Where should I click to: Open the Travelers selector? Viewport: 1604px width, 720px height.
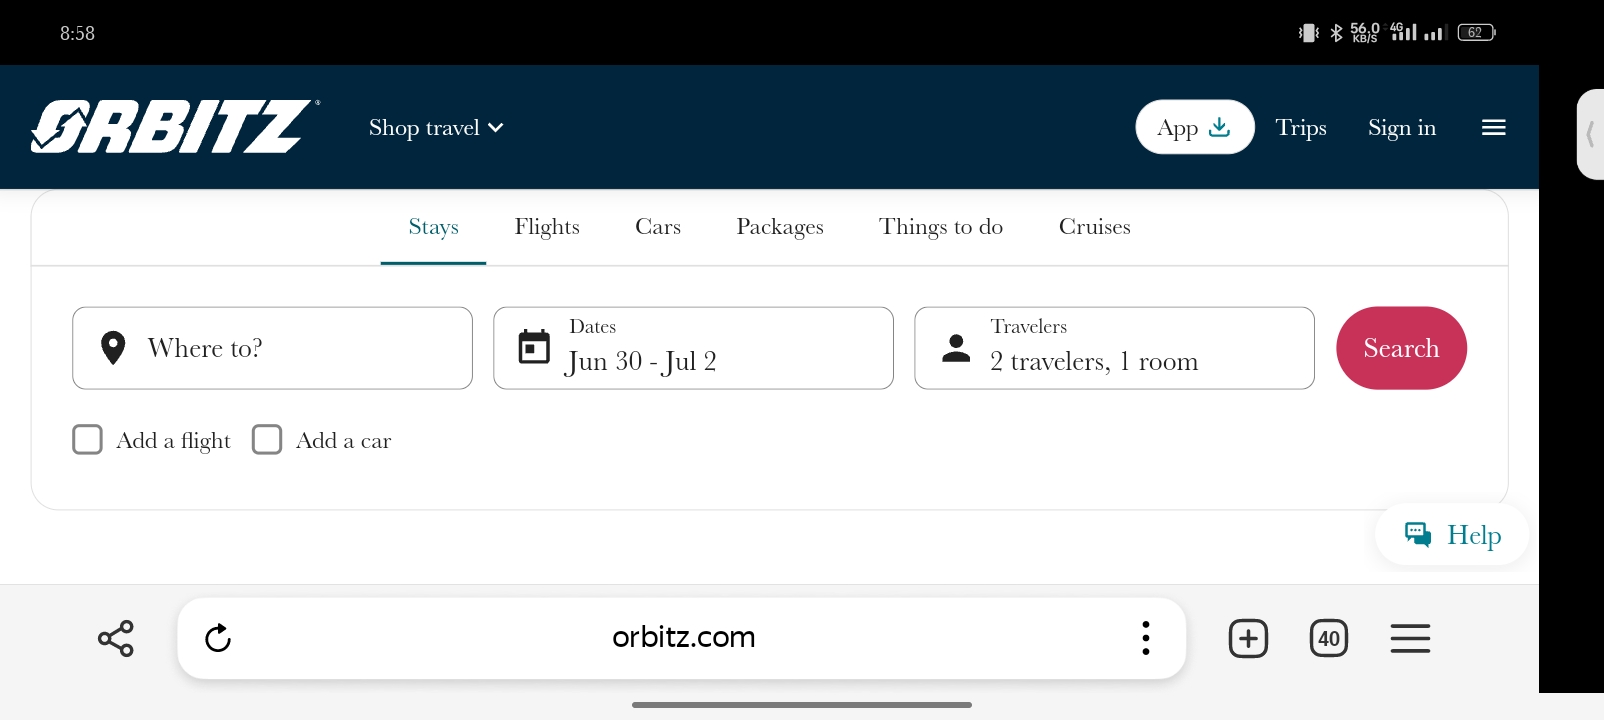tap(1114, 348)
